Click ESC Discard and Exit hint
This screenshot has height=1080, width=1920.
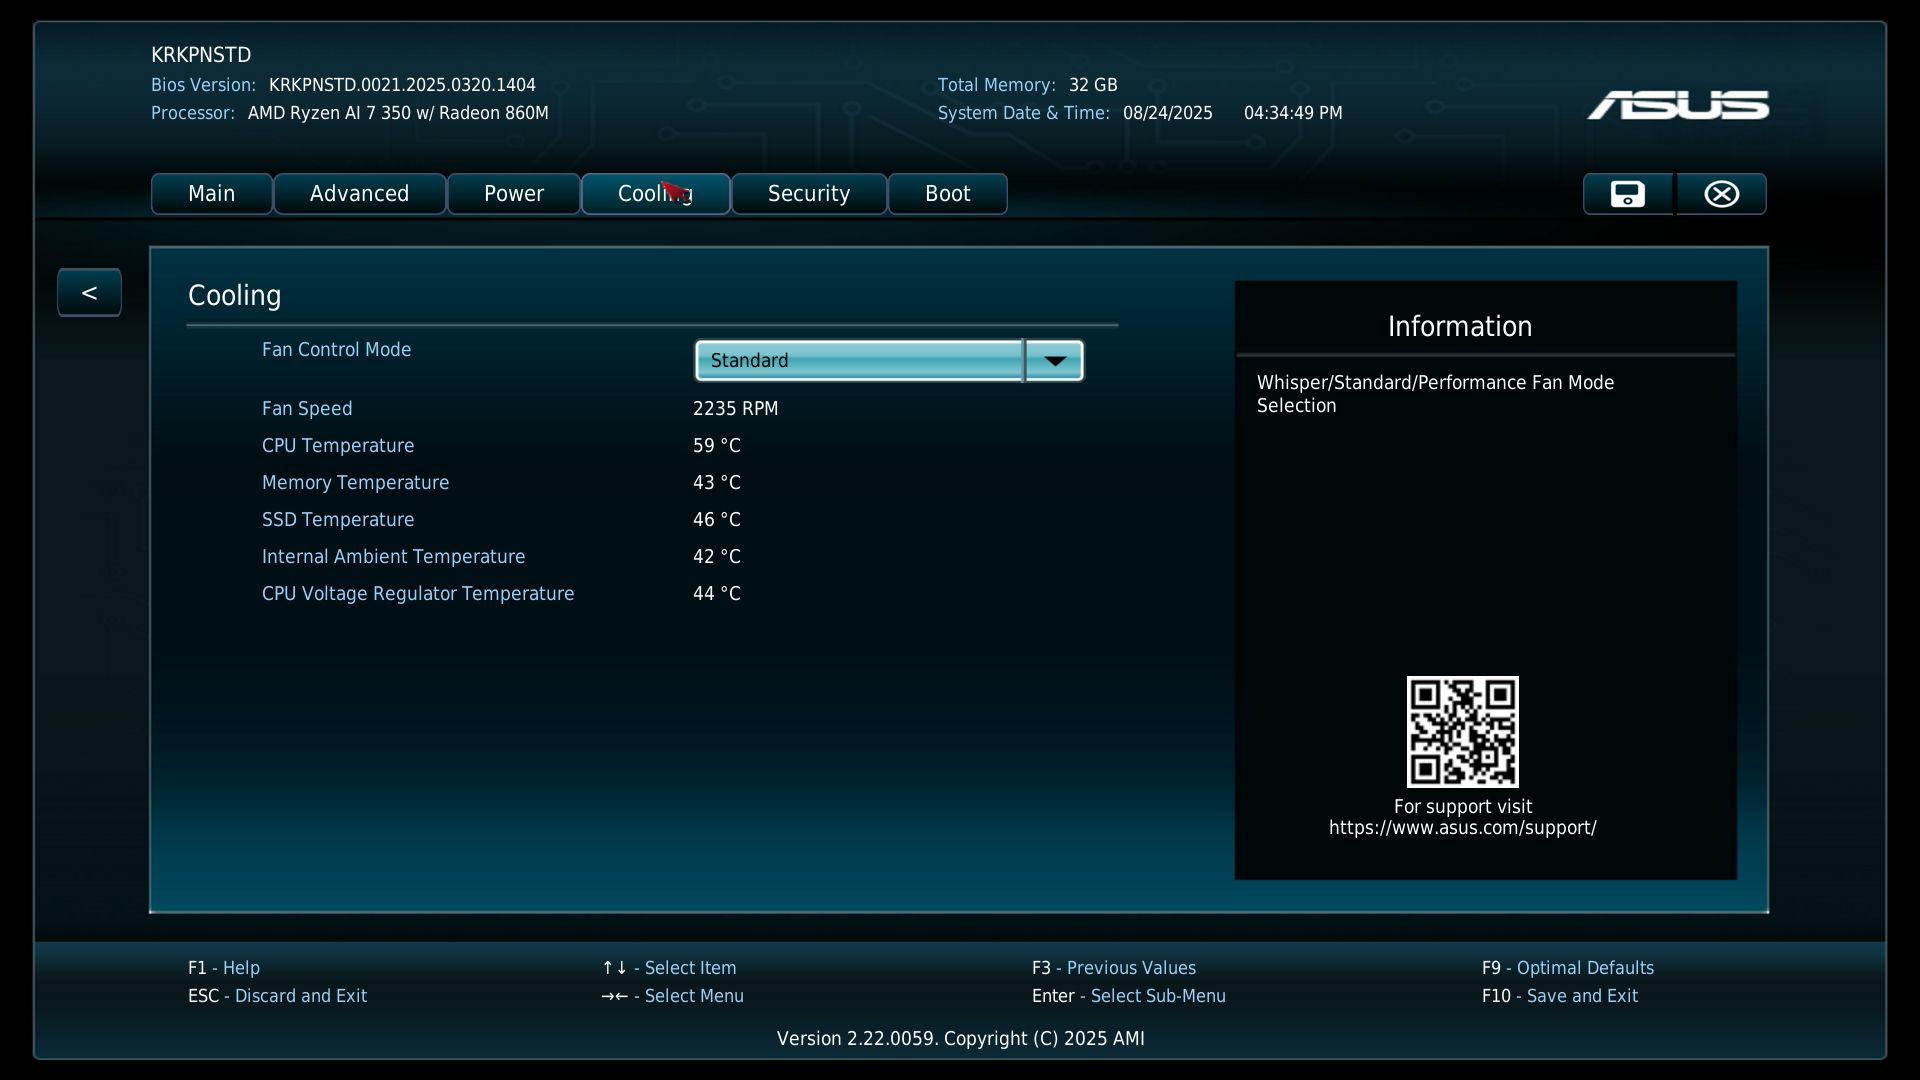277,996
